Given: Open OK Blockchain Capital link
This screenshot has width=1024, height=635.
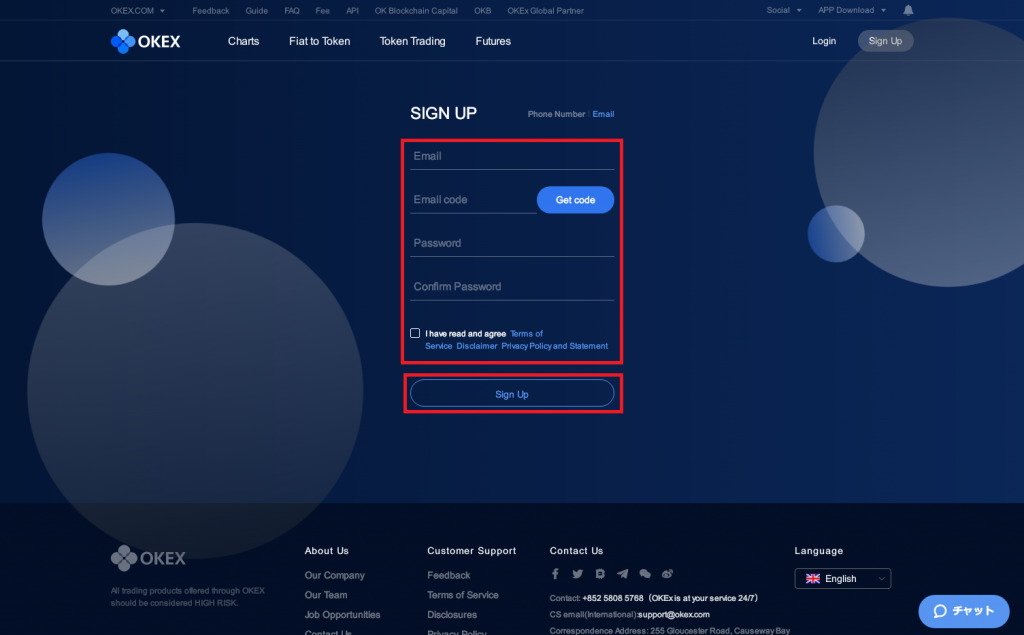Looking at the screenshot, I should point(416,10).
